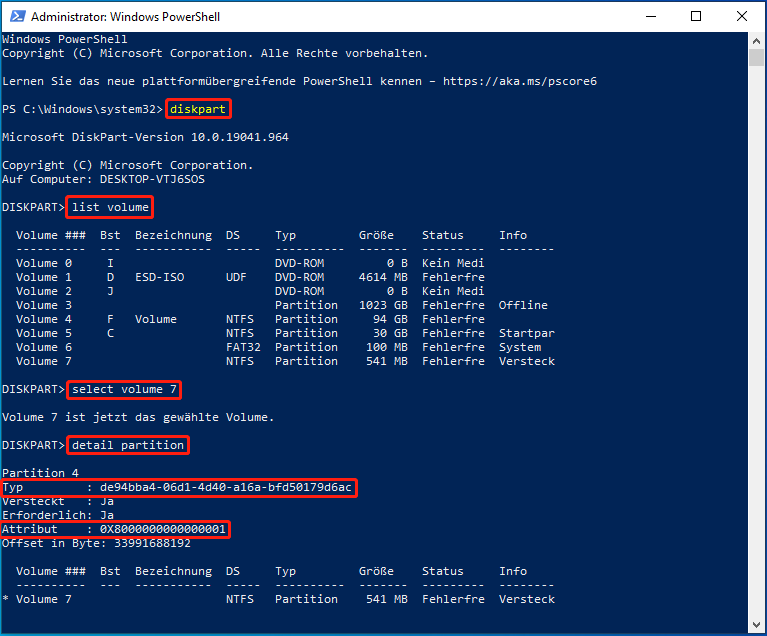Click '1023 GB' size of Volume 3
The height and width of the screenshot is (636, 767).
click(x=383, y=305)
